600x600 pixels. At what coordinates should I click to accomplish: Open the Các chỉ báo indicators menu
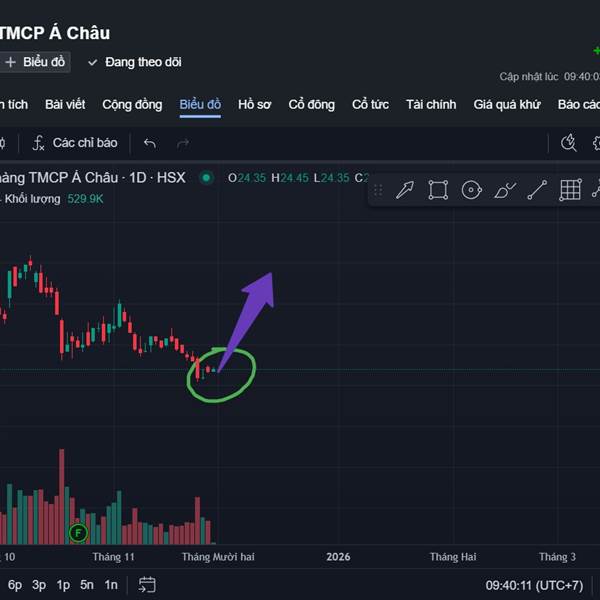tap(74, 143)
